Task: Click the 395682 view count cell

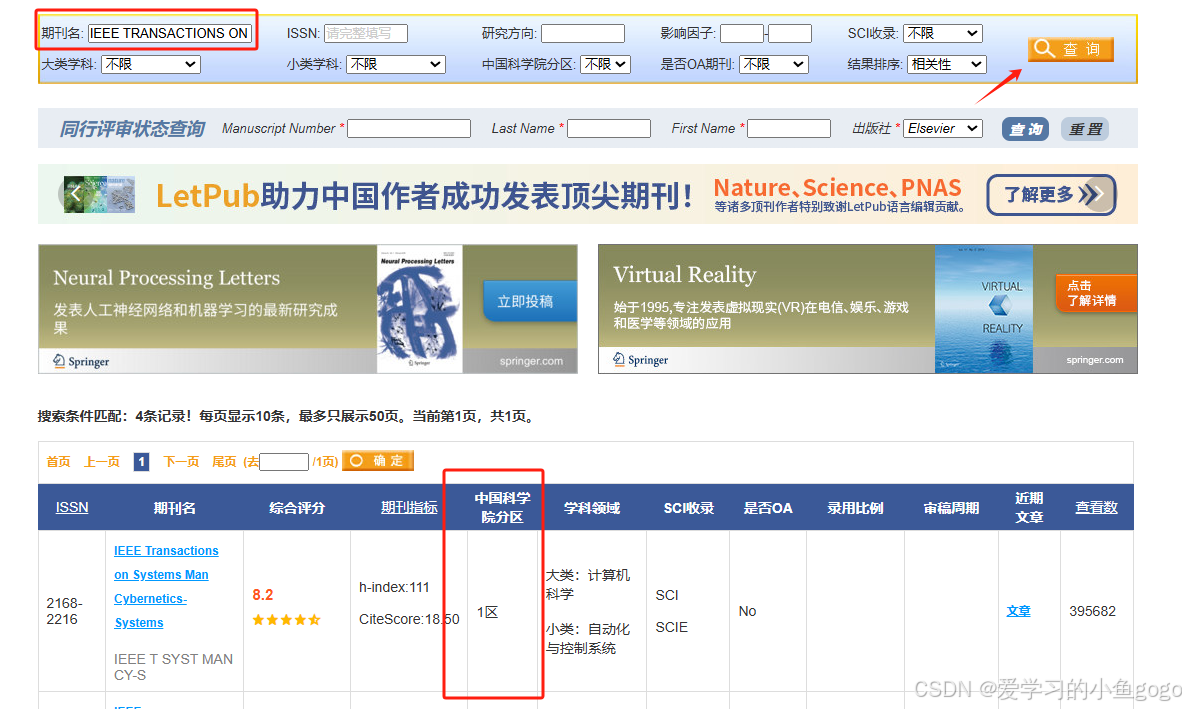Action: pyautogui.click(x=1092, y=611)
